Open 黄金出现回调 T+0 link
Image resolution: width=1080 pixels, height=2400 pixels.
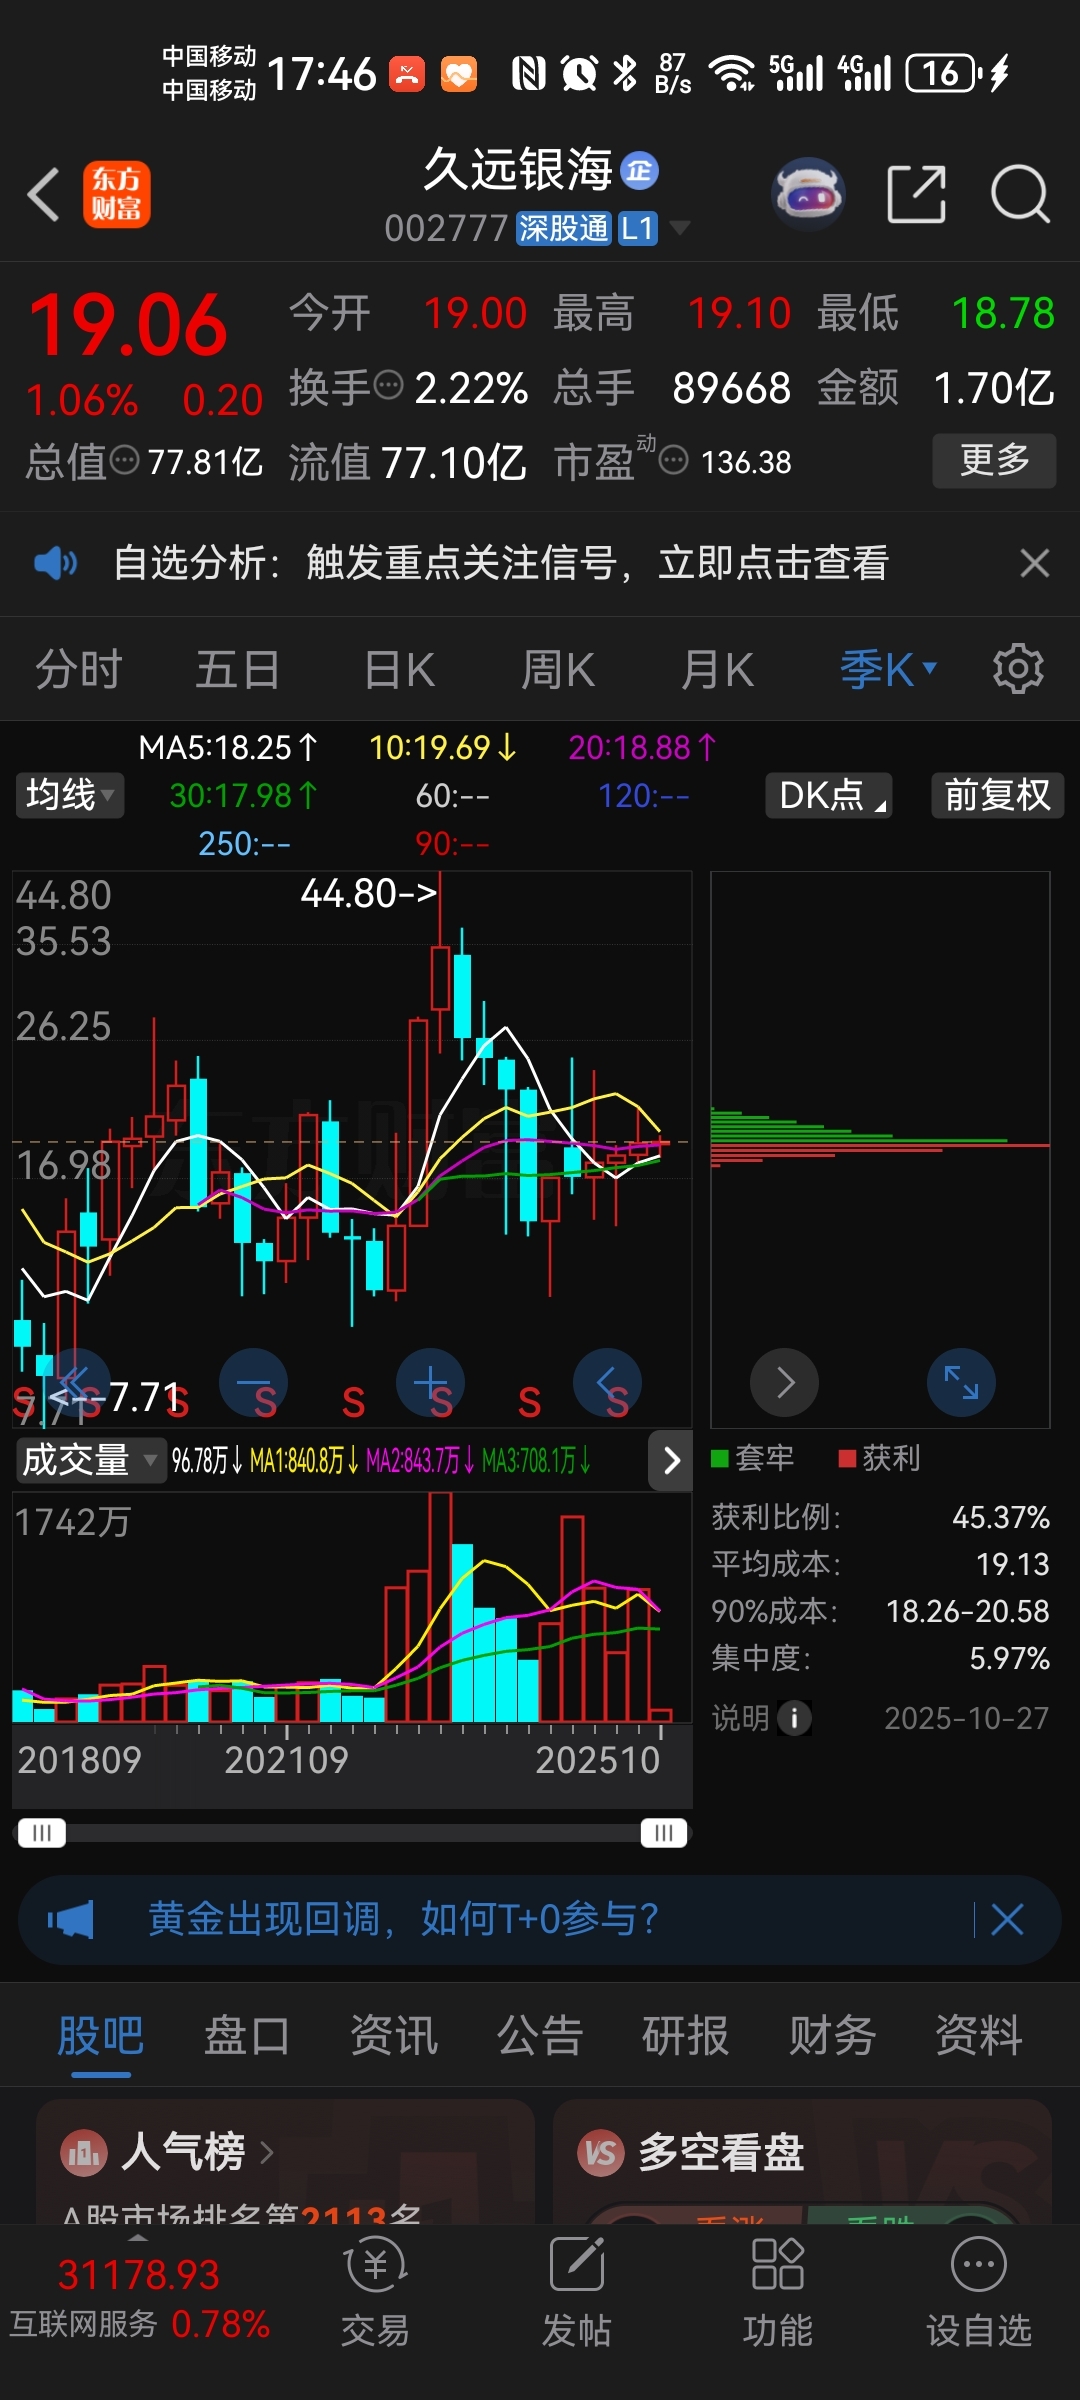tap(403, 1919)
